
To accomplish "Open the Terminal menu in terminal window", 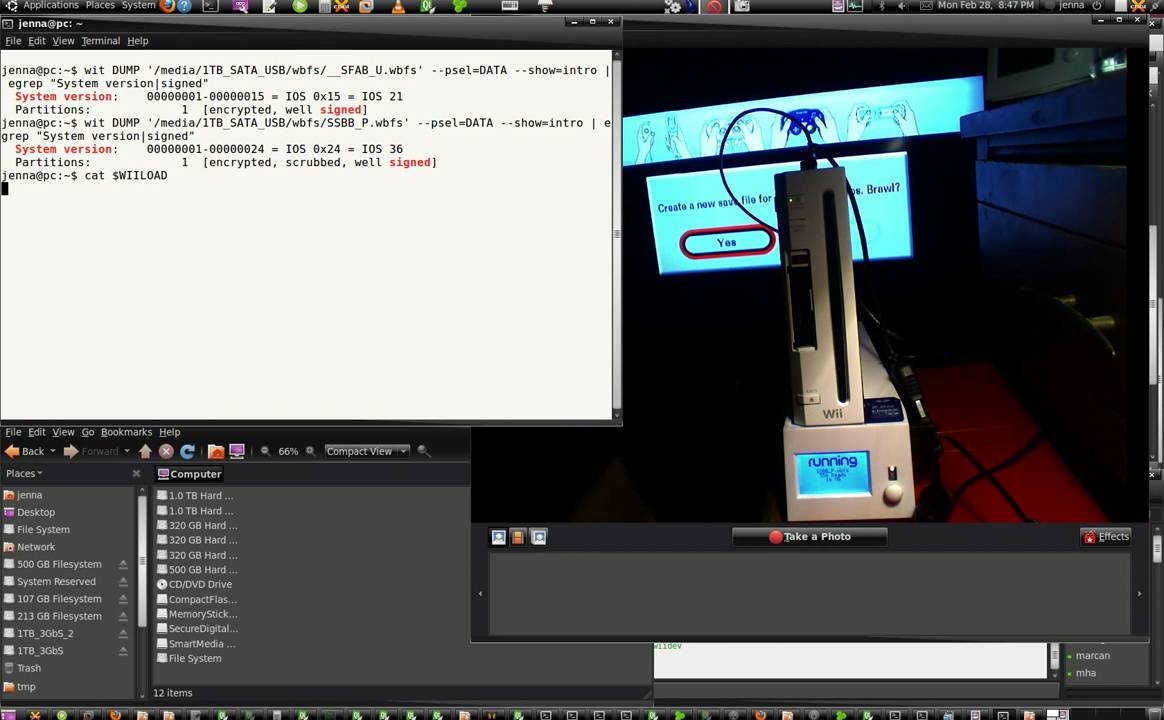I will pos(101,41).
